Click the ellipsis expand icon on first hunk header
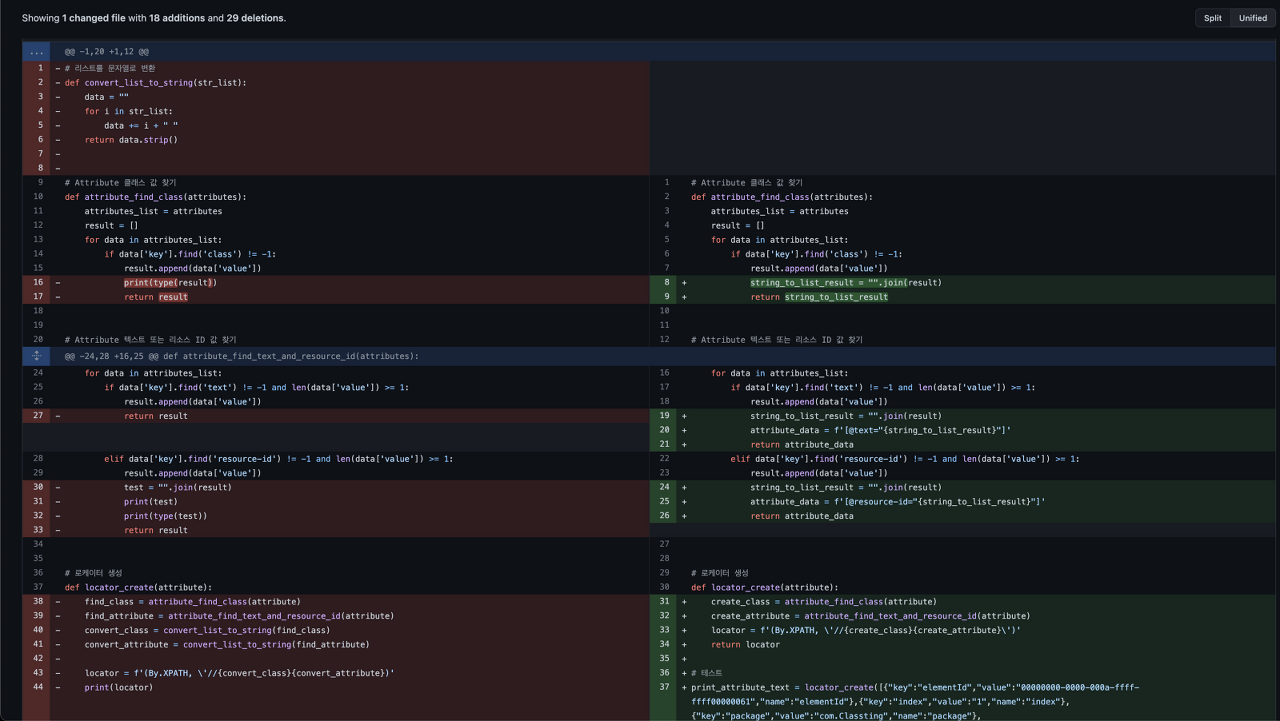 click(x=36, y=51)
